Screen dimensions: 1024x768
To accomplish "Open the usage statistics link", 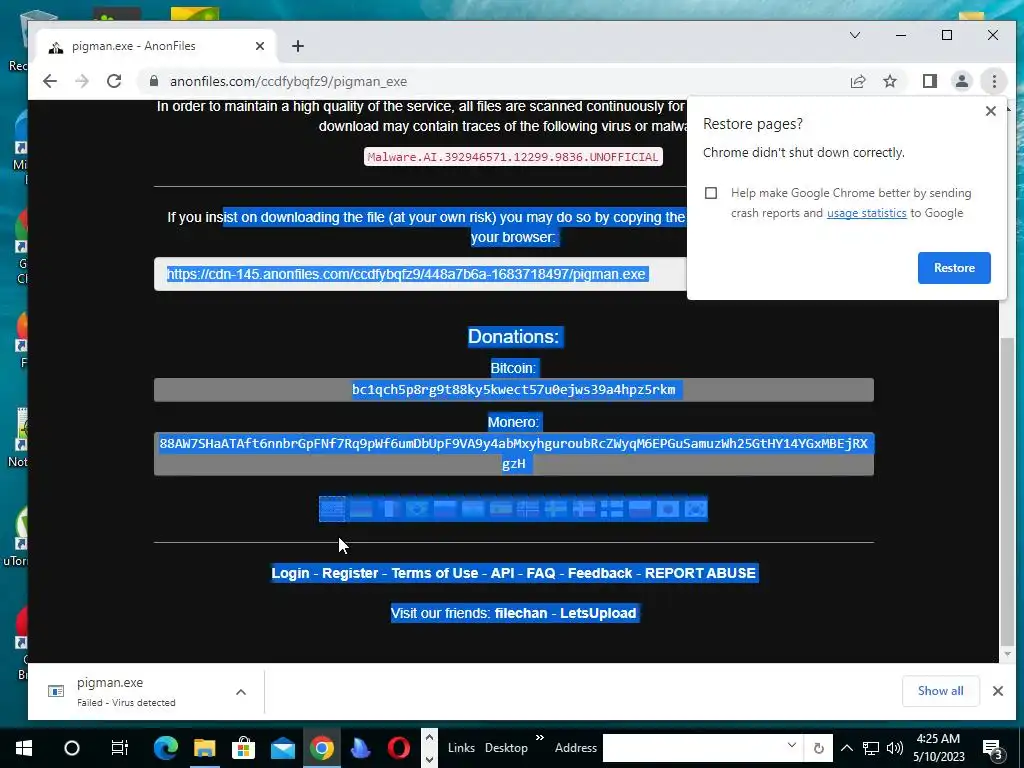I will (x=867, y=213).
